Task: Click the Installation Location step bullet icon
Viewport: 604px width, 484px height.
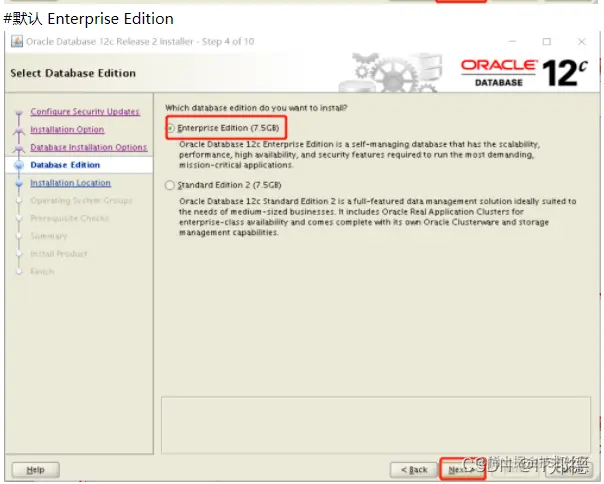Action: tap(19, 183)
